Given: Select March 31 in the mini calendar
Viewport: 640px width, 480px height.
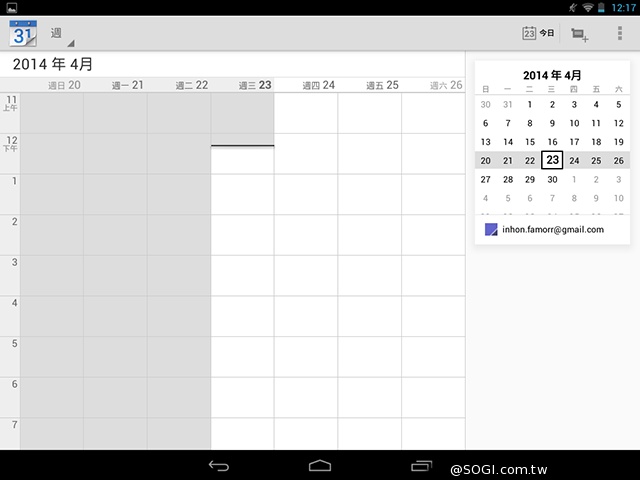Looking at the screenshot, I should coord(508,104).
